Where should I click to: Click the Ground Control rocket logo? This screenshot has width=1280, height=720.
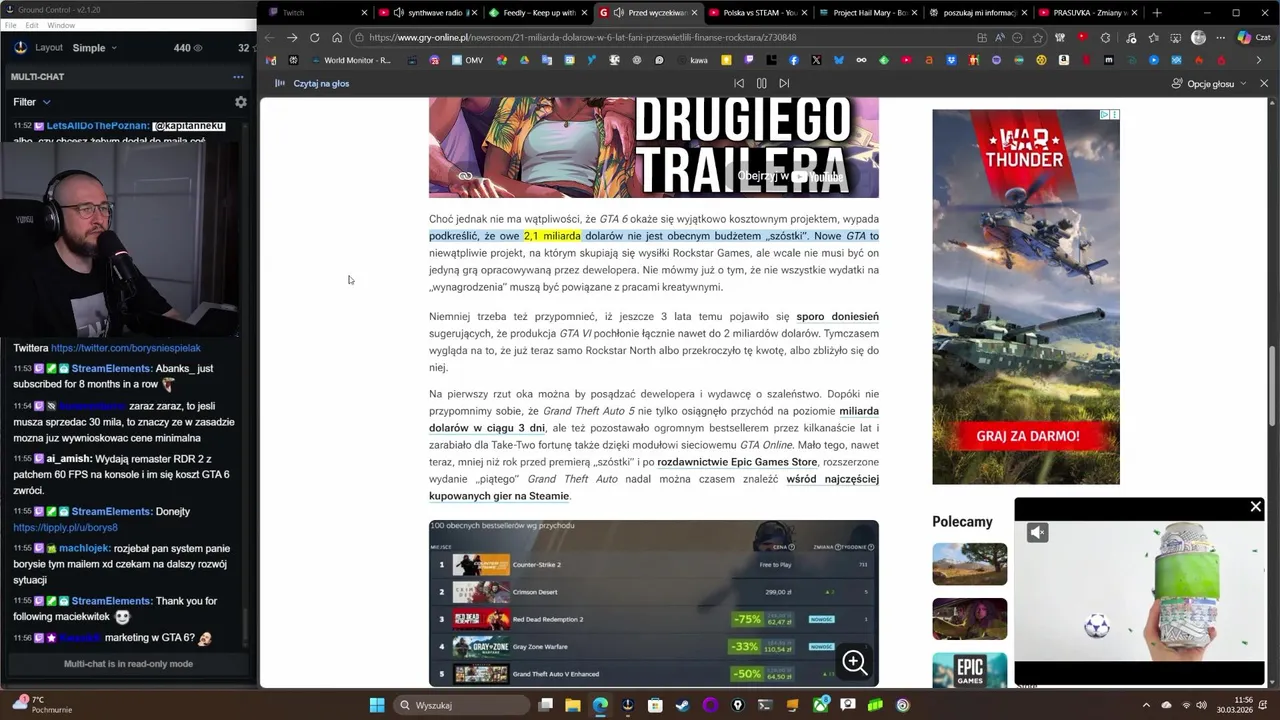point(20,48)
